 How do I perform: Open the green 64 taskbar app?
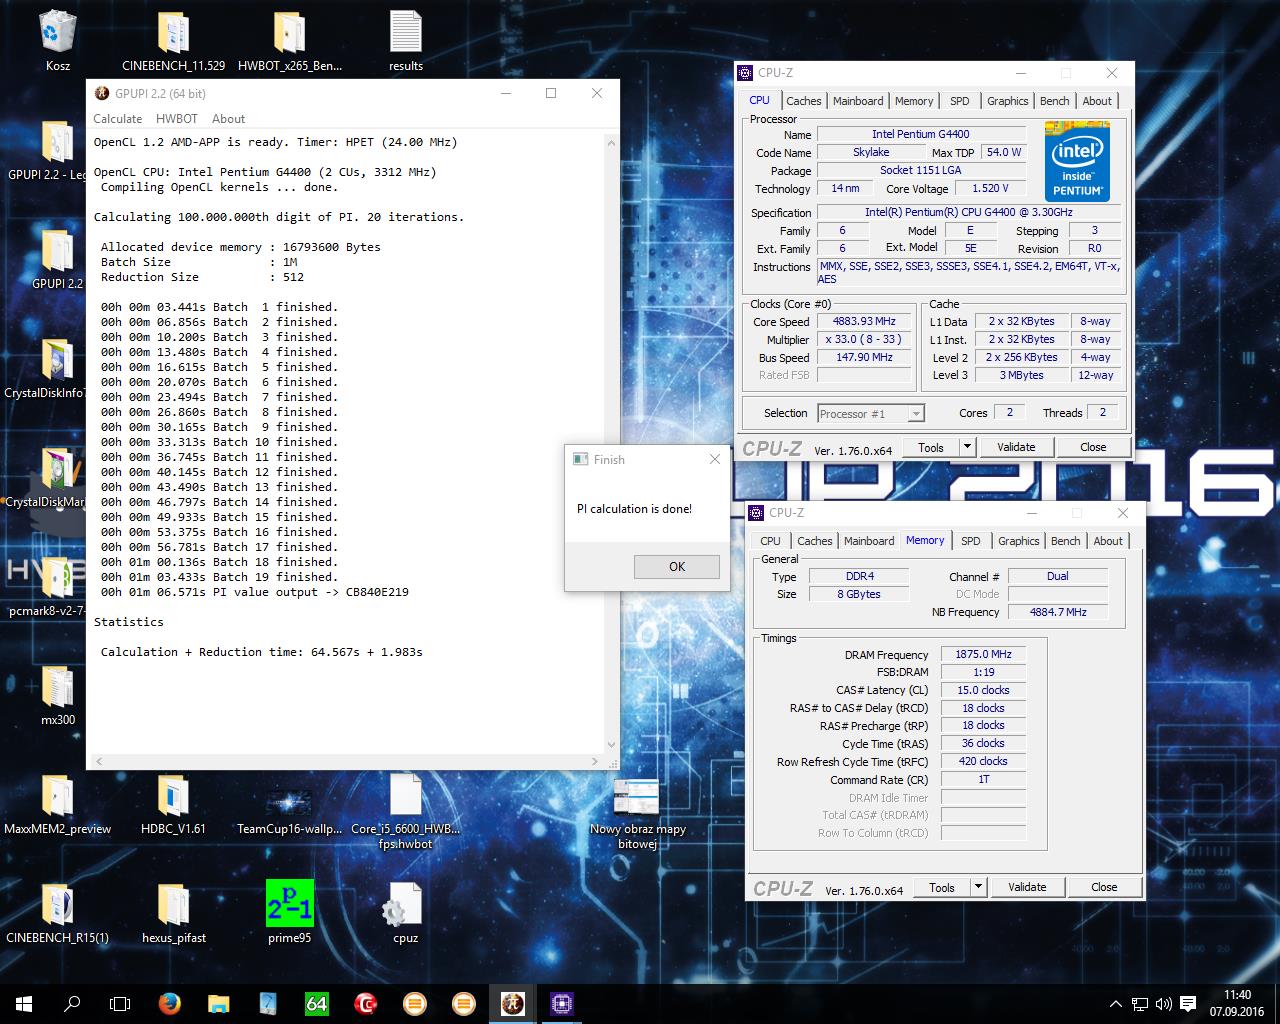[316, 1003]
